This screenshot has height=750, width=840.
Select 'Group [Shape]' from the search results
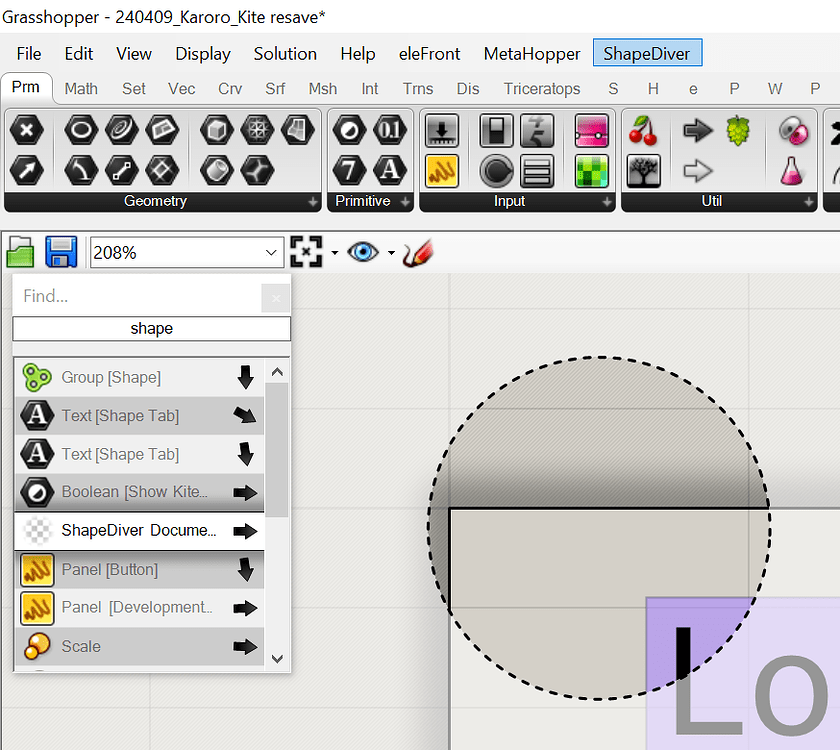point(140,378)
